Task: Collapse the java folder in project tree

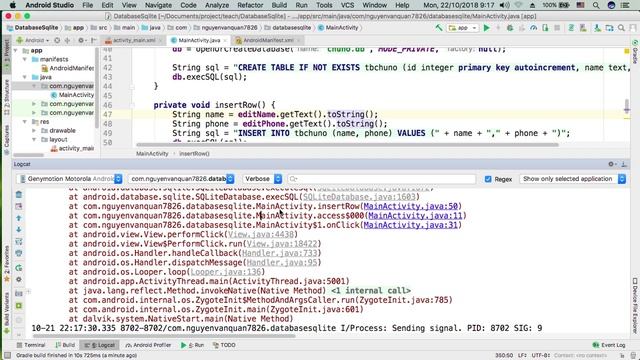Action: coord(25,77)
